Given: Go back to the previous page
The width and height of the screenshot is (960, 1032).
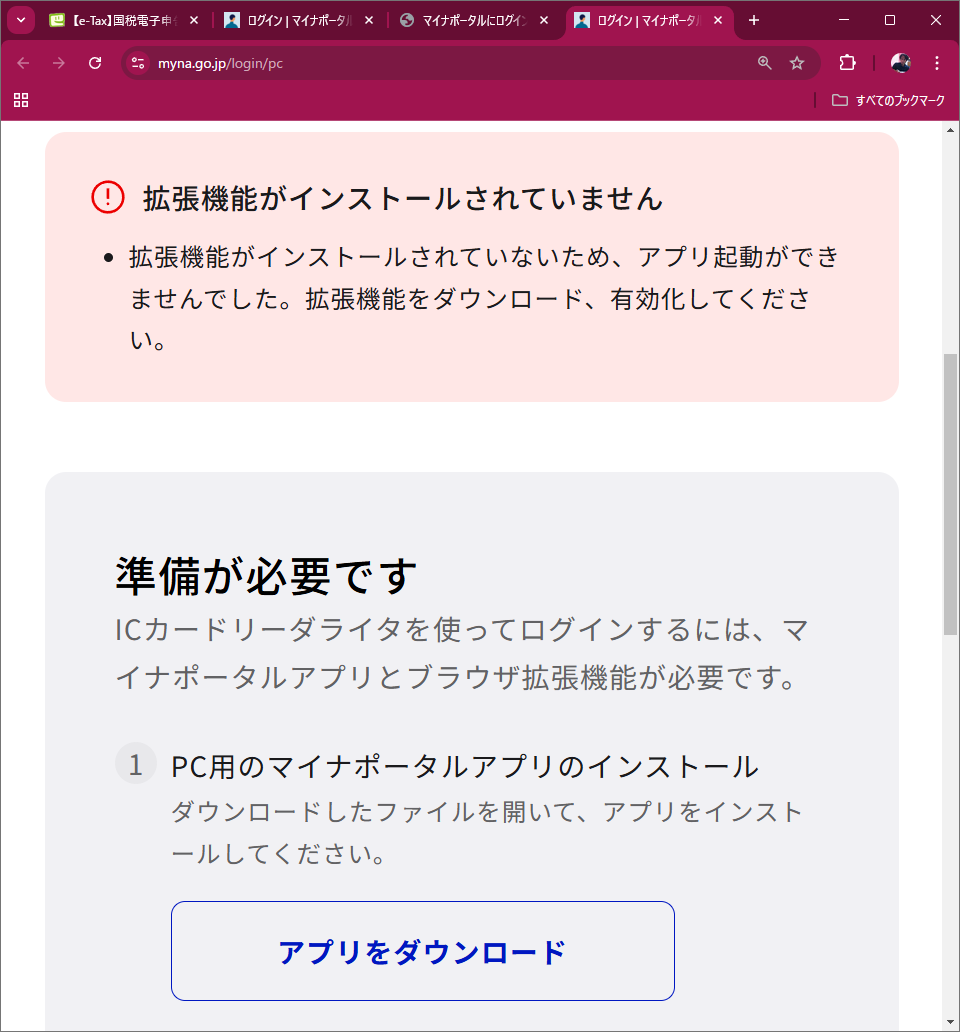Looking at the screenshot, I should coord(23,63).
